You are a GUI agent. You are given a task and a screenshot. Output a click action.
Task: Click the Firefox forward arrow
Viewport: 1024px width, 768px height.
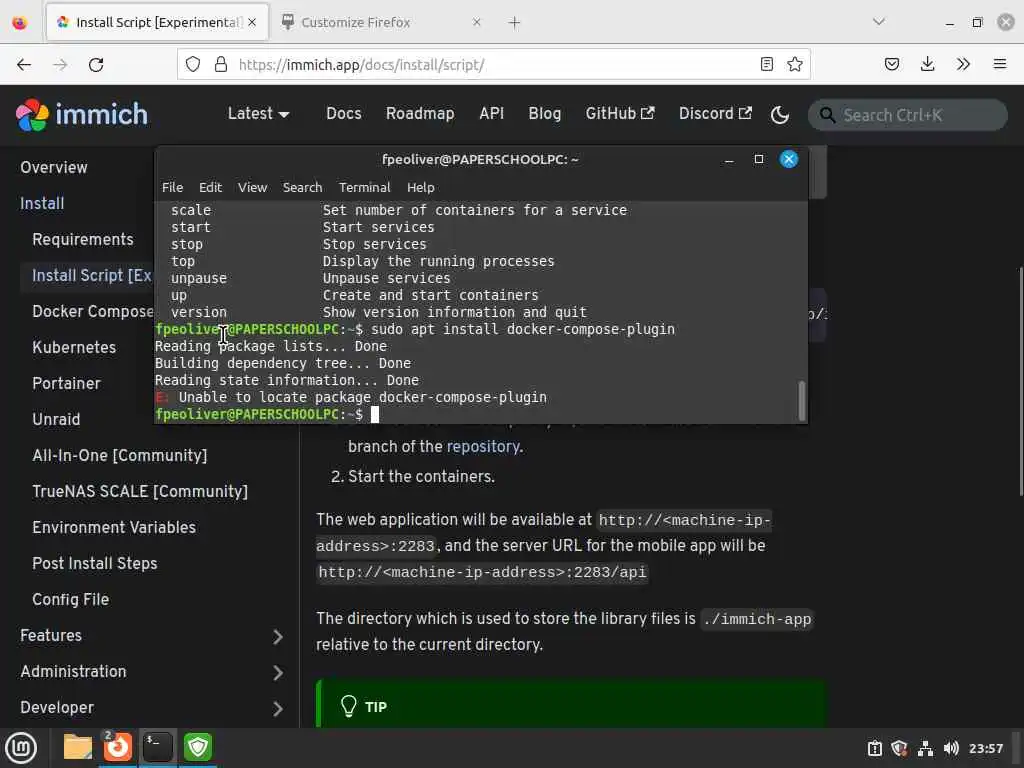point(60,65)
